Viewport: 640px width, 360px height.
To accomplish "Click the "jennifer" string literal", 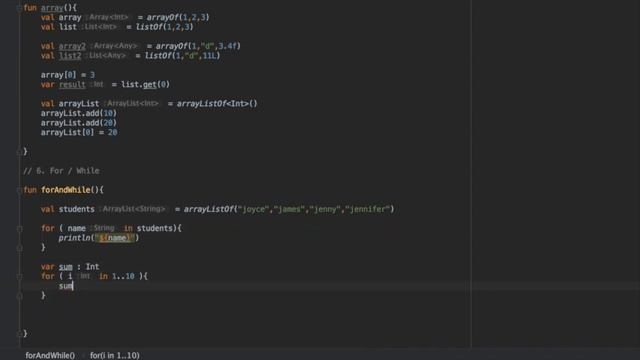I will [x=369, y=209].
